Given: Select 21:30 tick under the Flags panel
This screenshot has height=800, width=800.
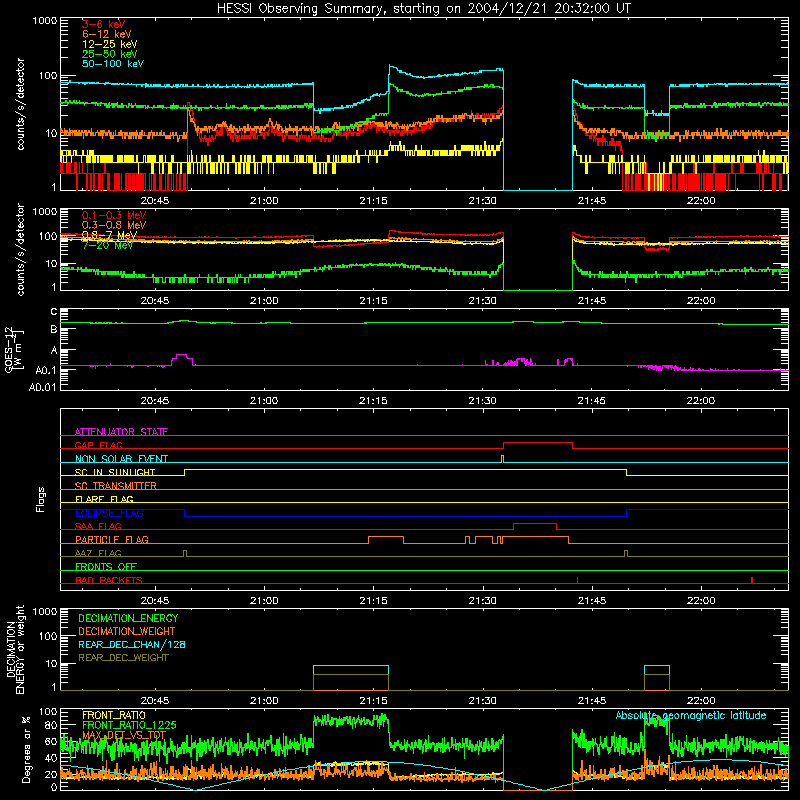Looking at the screenshot, I should coord(482,601).
